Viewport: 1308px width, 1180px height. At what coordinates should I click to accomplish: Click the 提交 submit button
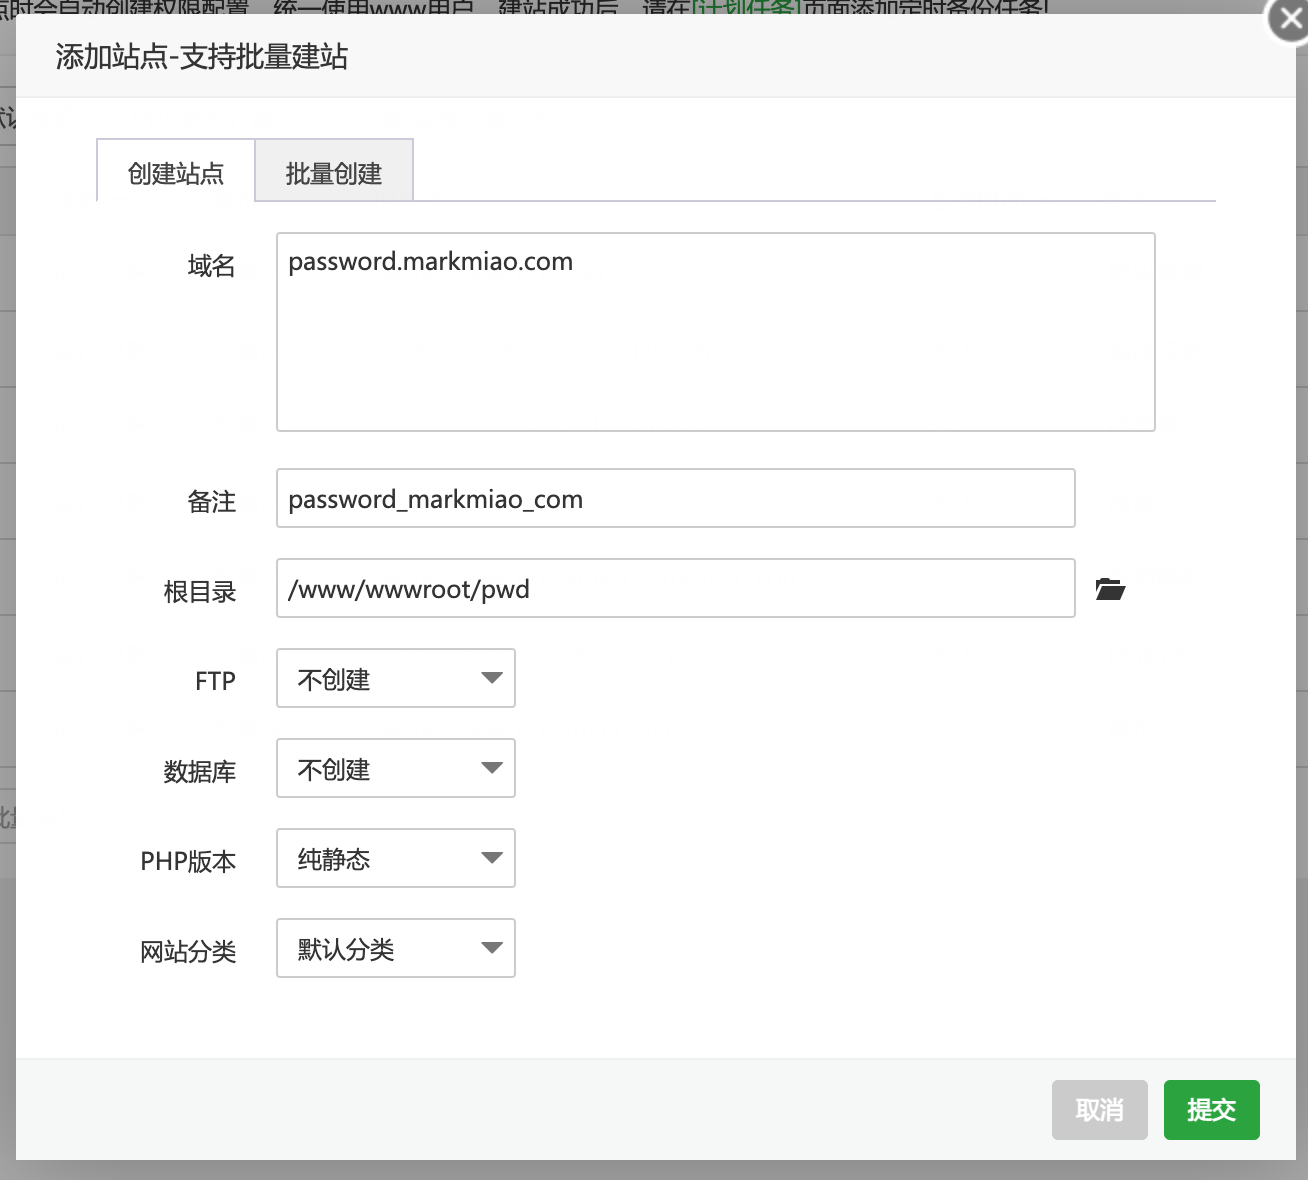coord(1211,1110)
